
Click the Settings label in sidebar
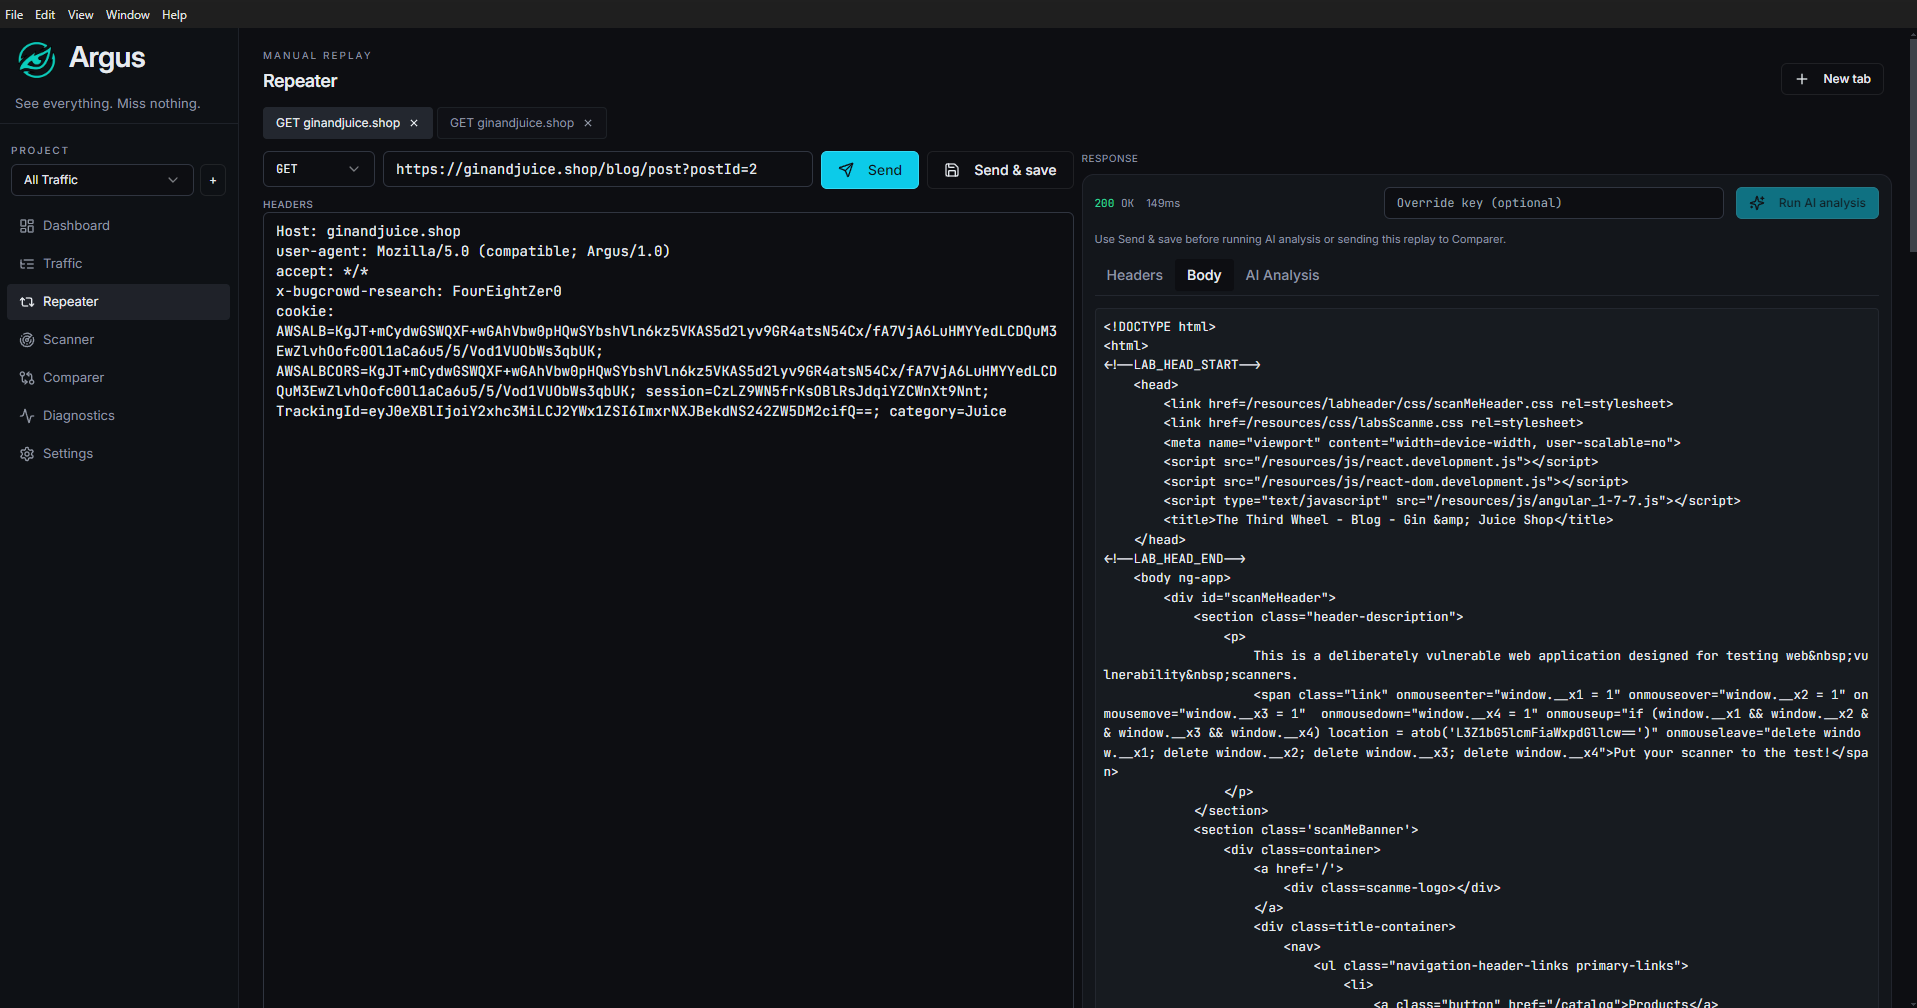tap(68, 454)
